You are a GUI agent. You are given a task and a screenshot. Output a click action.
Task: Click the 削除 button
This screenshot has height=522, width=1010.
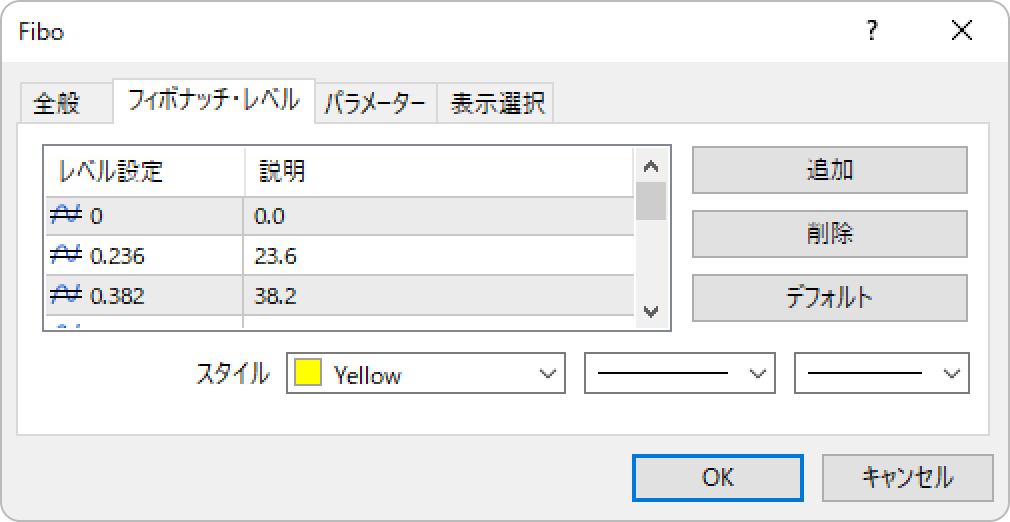tap(830, 234)
